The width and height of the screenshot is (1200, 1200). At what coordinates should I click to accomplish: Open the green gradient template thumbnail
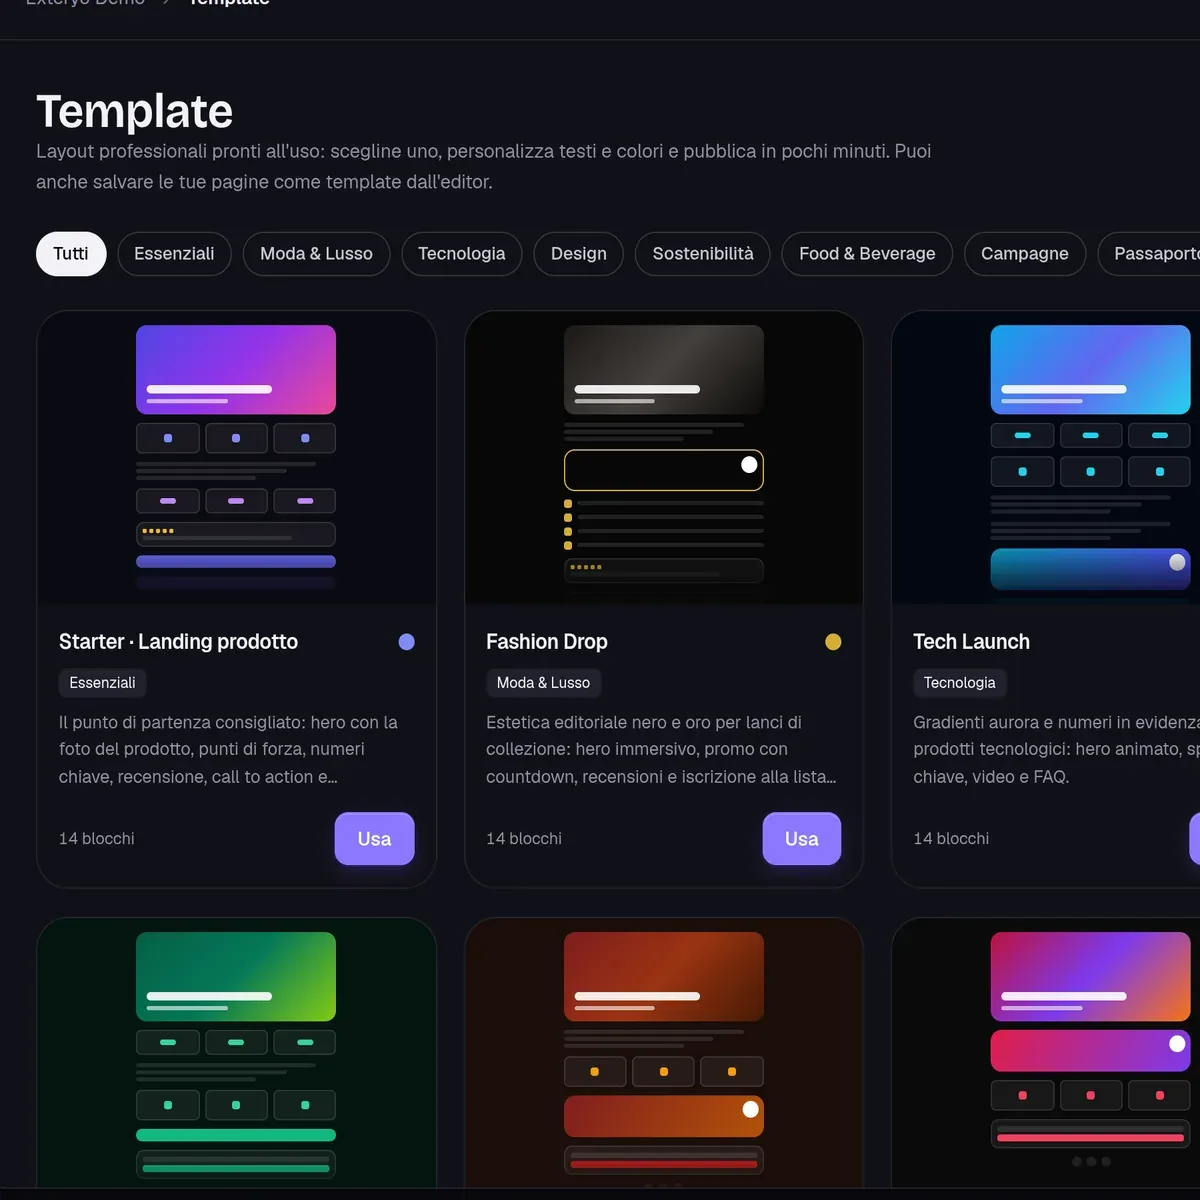tap(236, 1053)
